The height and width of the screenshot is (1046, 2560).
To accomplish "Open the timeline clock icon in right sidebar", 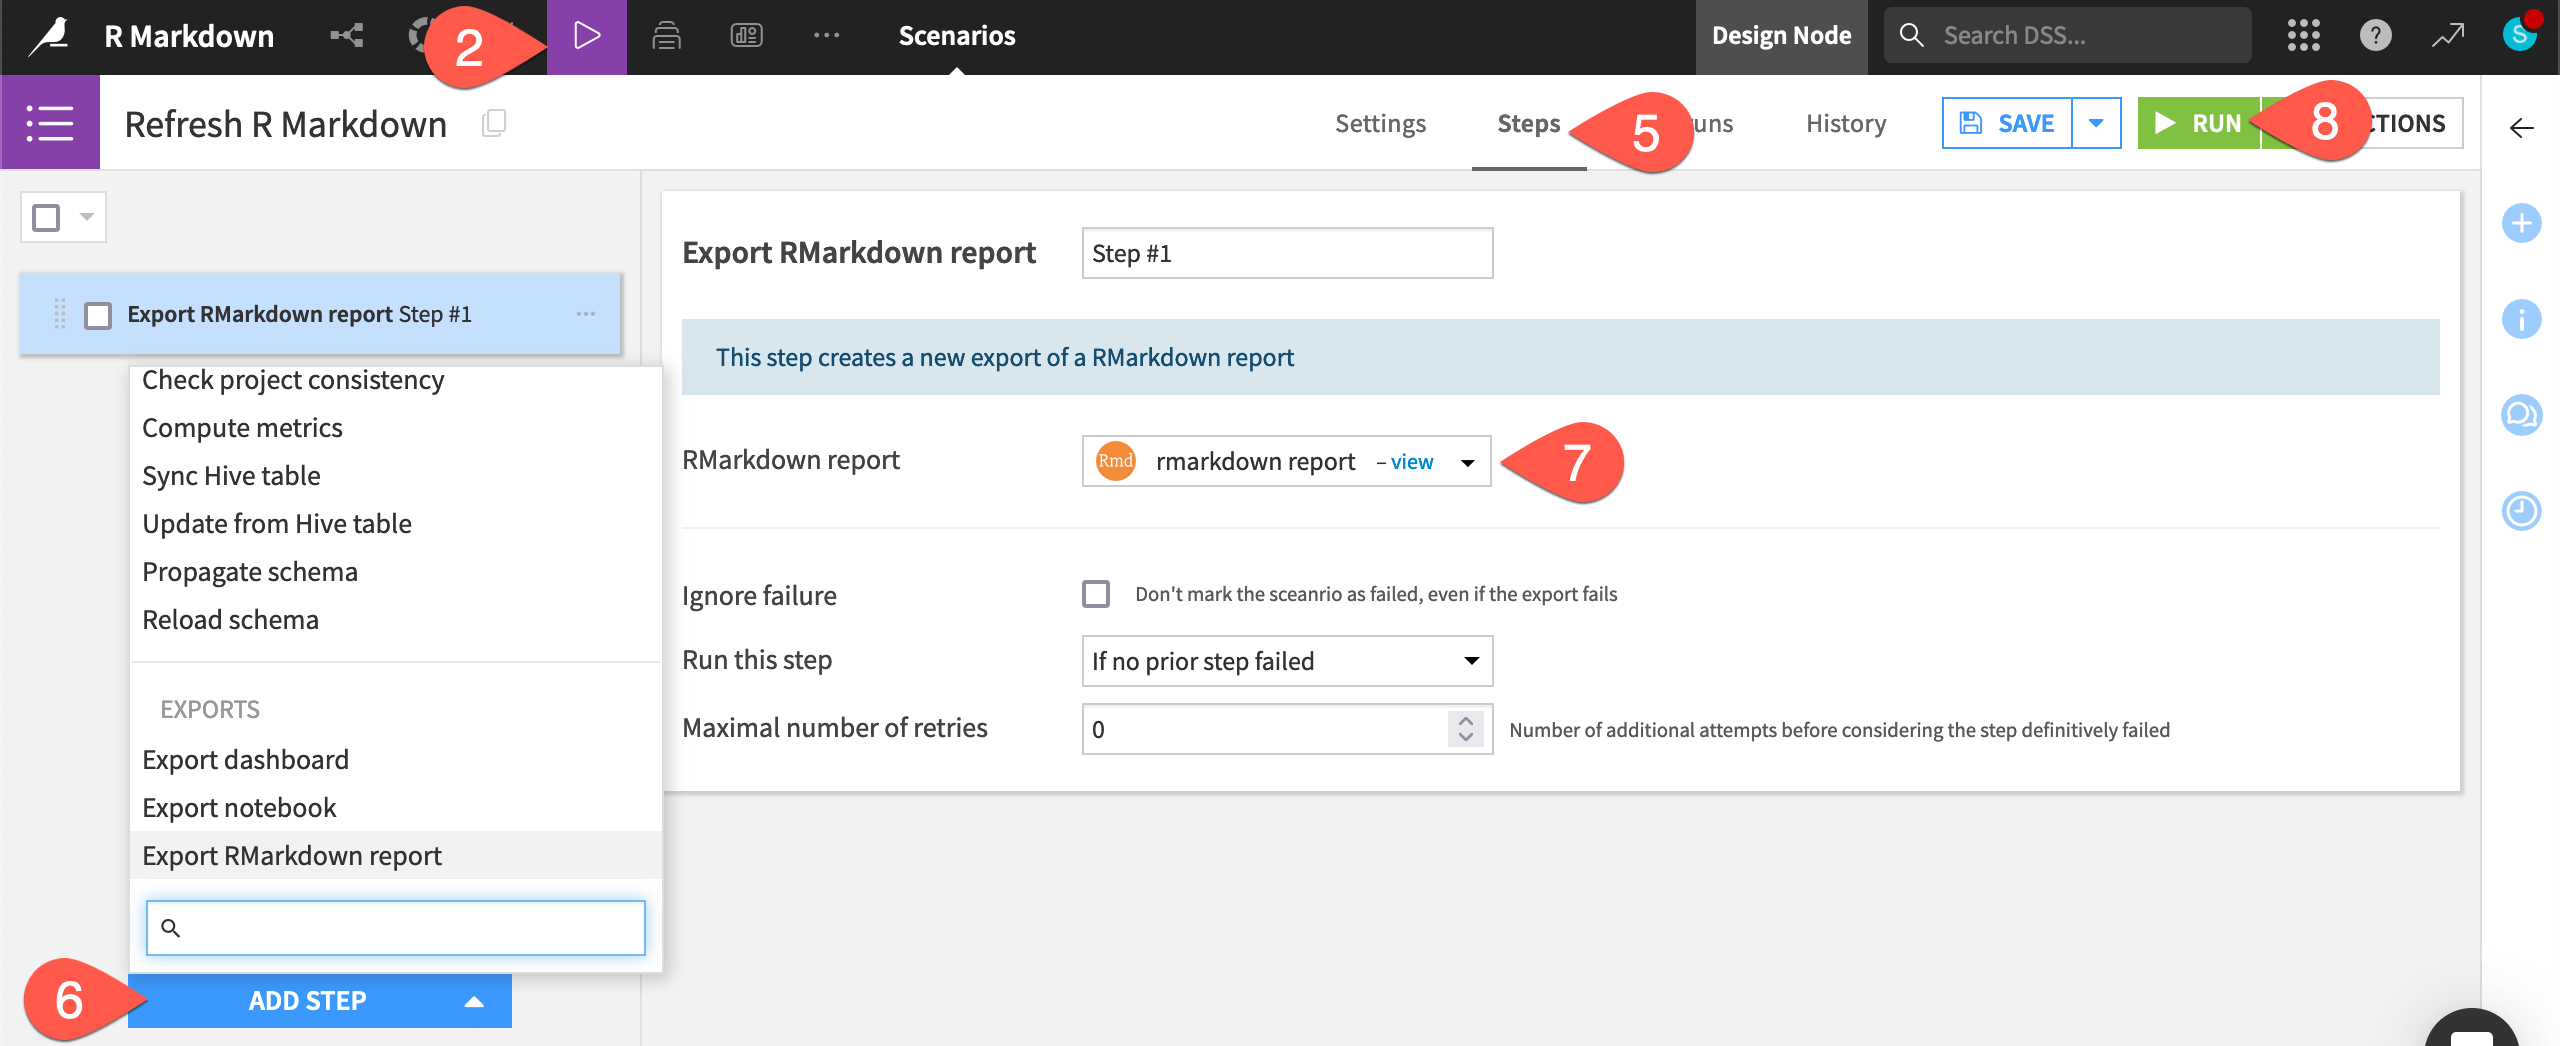I will (2521, 511).
